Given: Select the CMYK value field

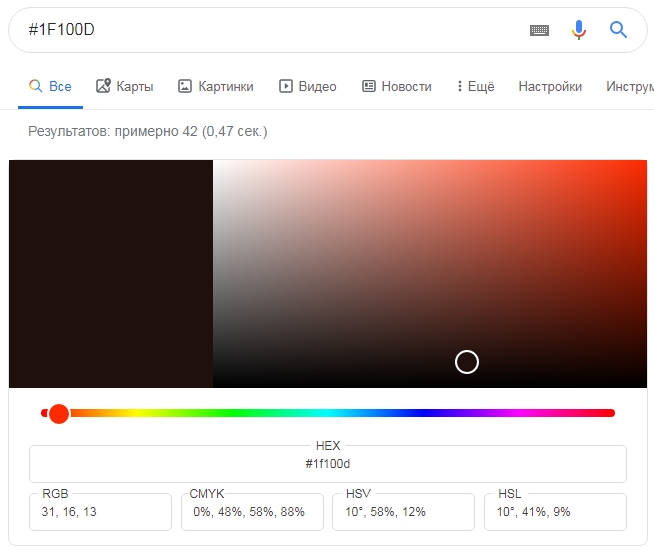Looking at the screenshot, I should [x=253, y=512].
